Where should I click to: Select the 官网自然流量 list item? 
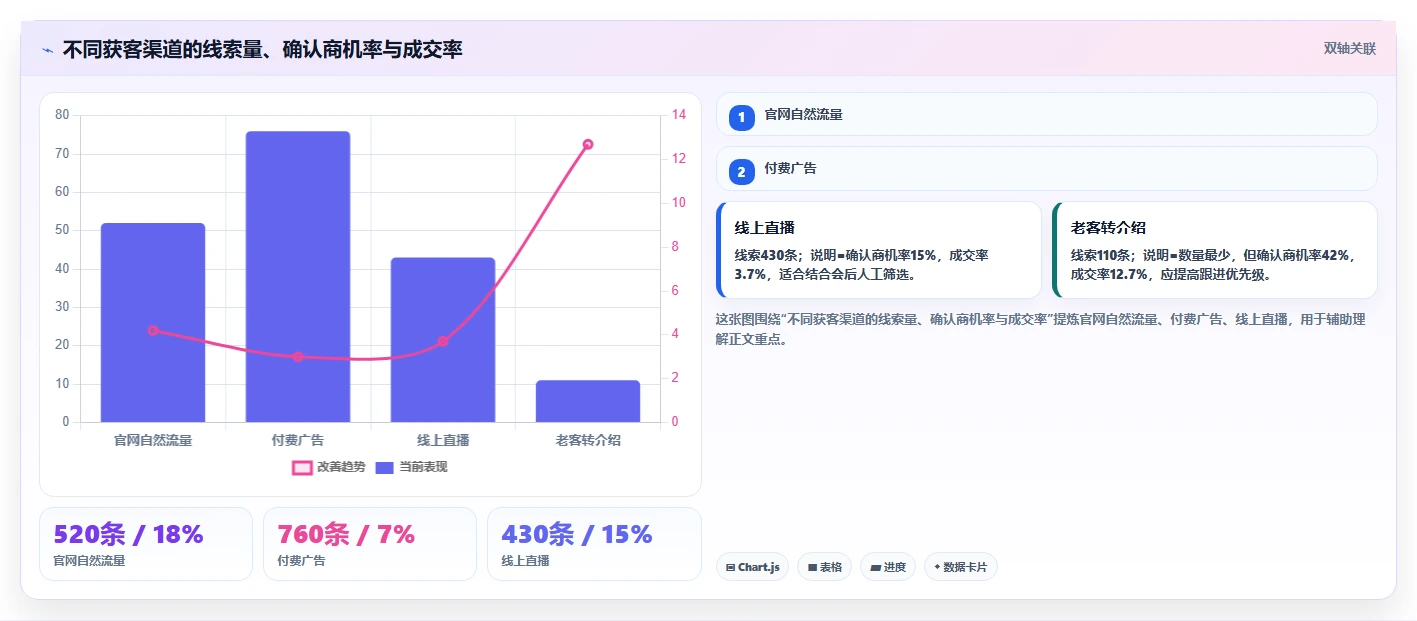(1047, 114)
